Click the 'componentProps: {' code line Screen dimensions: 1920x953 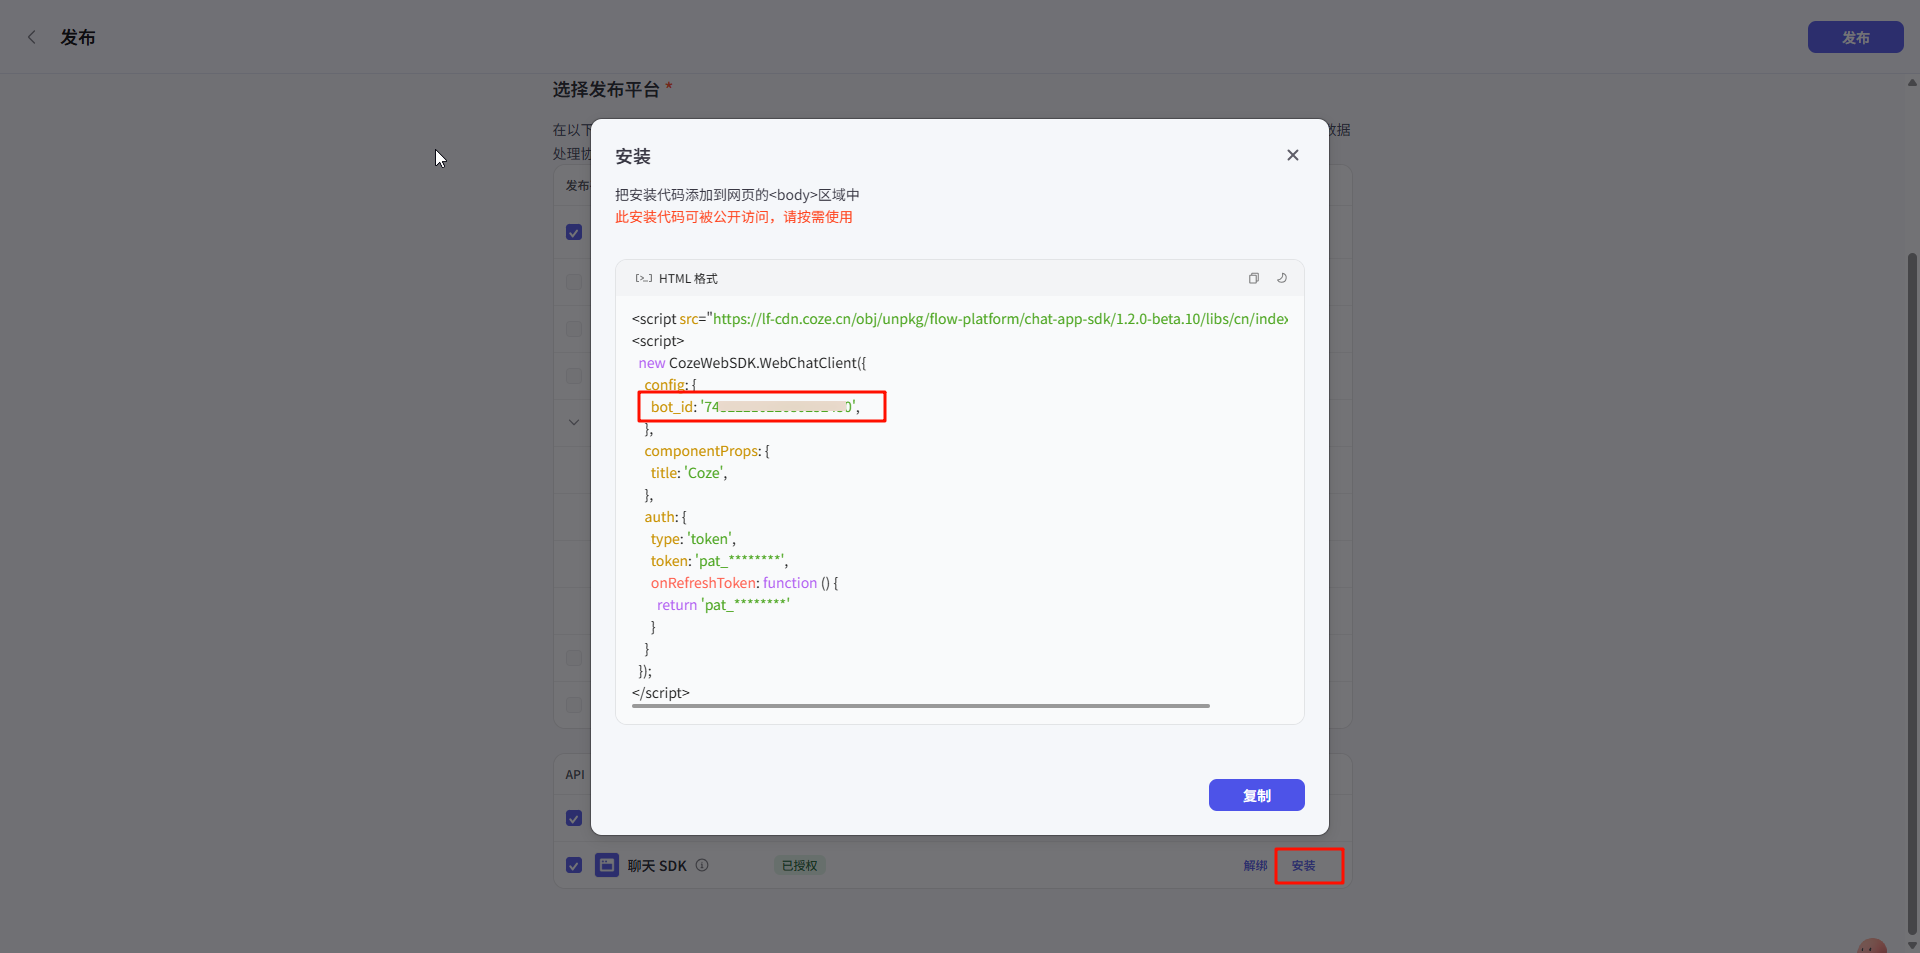click(x=707, y=451)
